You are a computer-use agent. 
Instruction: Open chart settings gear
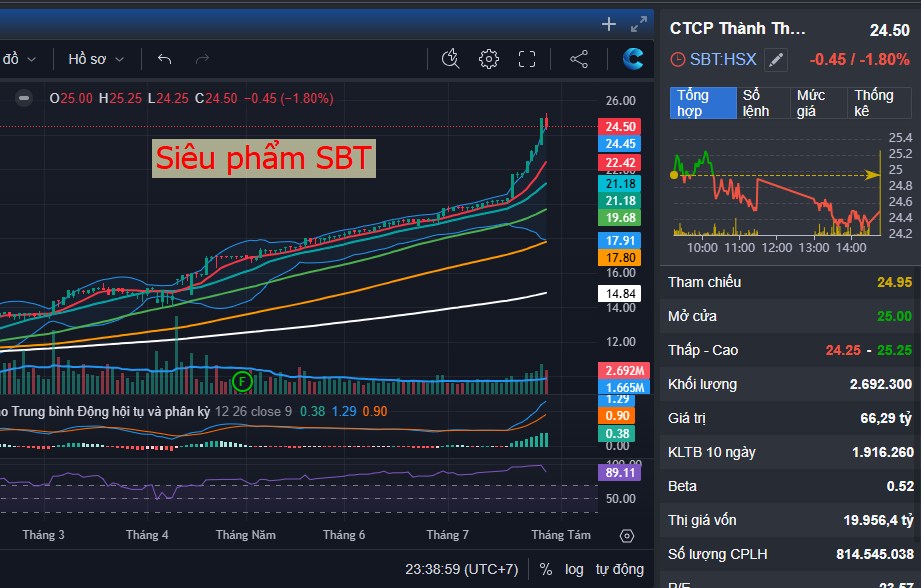coord(489,59)
